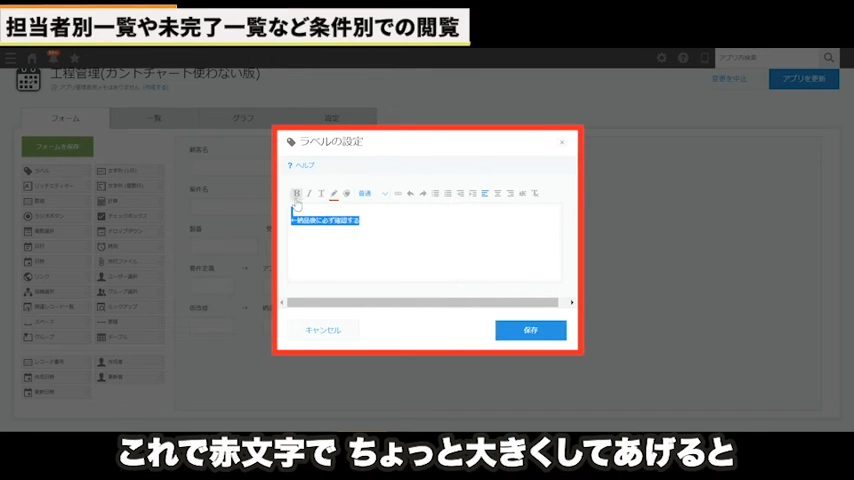Click the アプリ内検索 search field
The width and height of the screenshot is (854, 480).
coord(766,58)
